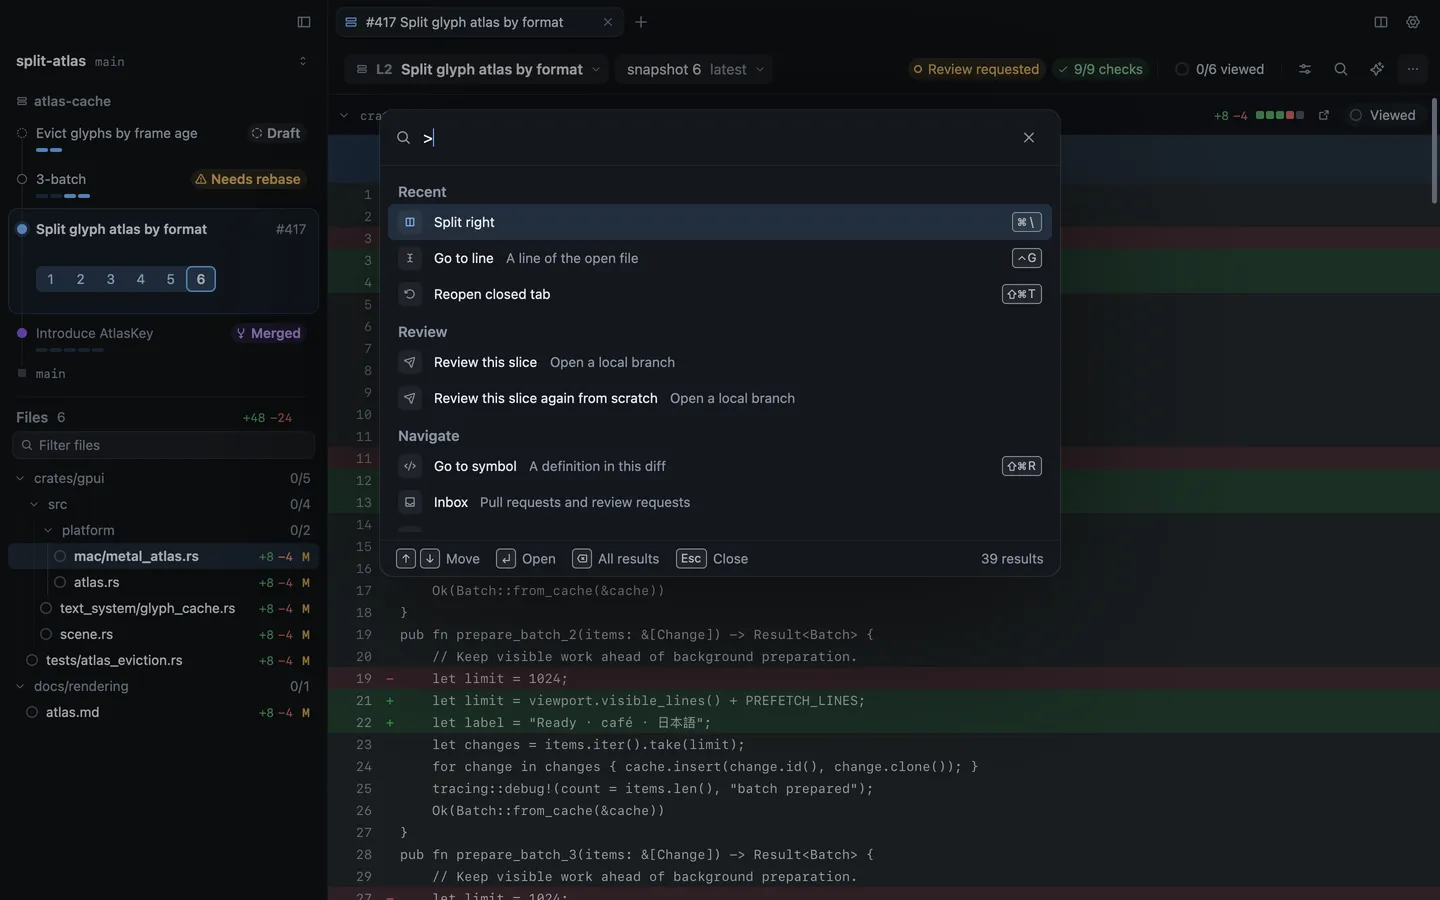Viewport: 1440px width, 900px height.
Task: Collapse the crates/gpui folder
Action: click(x=20, y=478)
